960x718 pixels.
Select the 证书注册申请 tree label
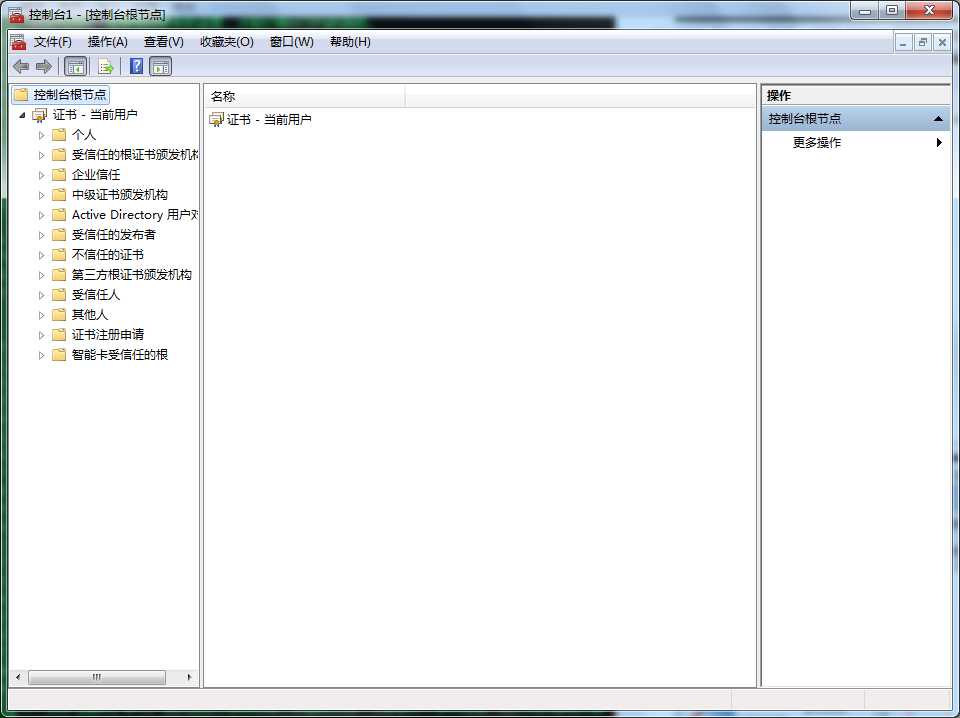click(108, 335)
